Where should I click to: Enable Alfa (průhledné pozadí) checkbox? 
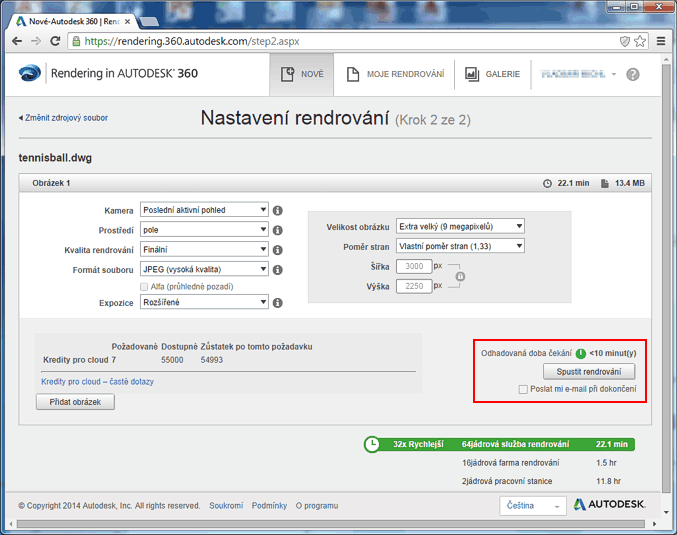144,287
